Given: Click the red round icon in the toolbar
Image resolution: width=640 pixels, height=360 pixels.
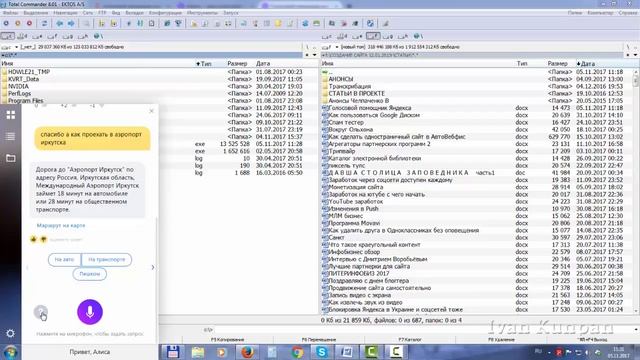Looking at the screenshot, I should coord(29,23).
